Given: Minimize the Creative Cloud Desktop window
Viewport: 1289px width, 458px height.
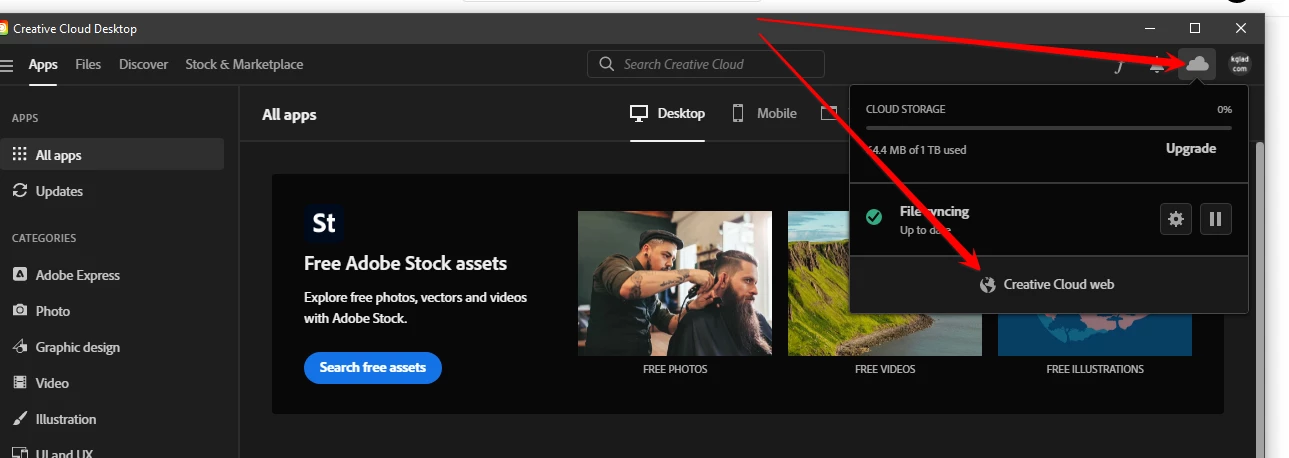Looking at the screenshot, I should pyautogui.click(x=1149, y=28).
